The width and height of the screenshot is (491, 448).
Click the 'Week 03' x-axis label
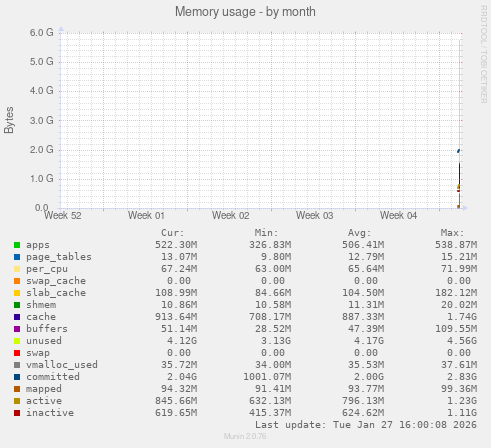pos(315,216)
